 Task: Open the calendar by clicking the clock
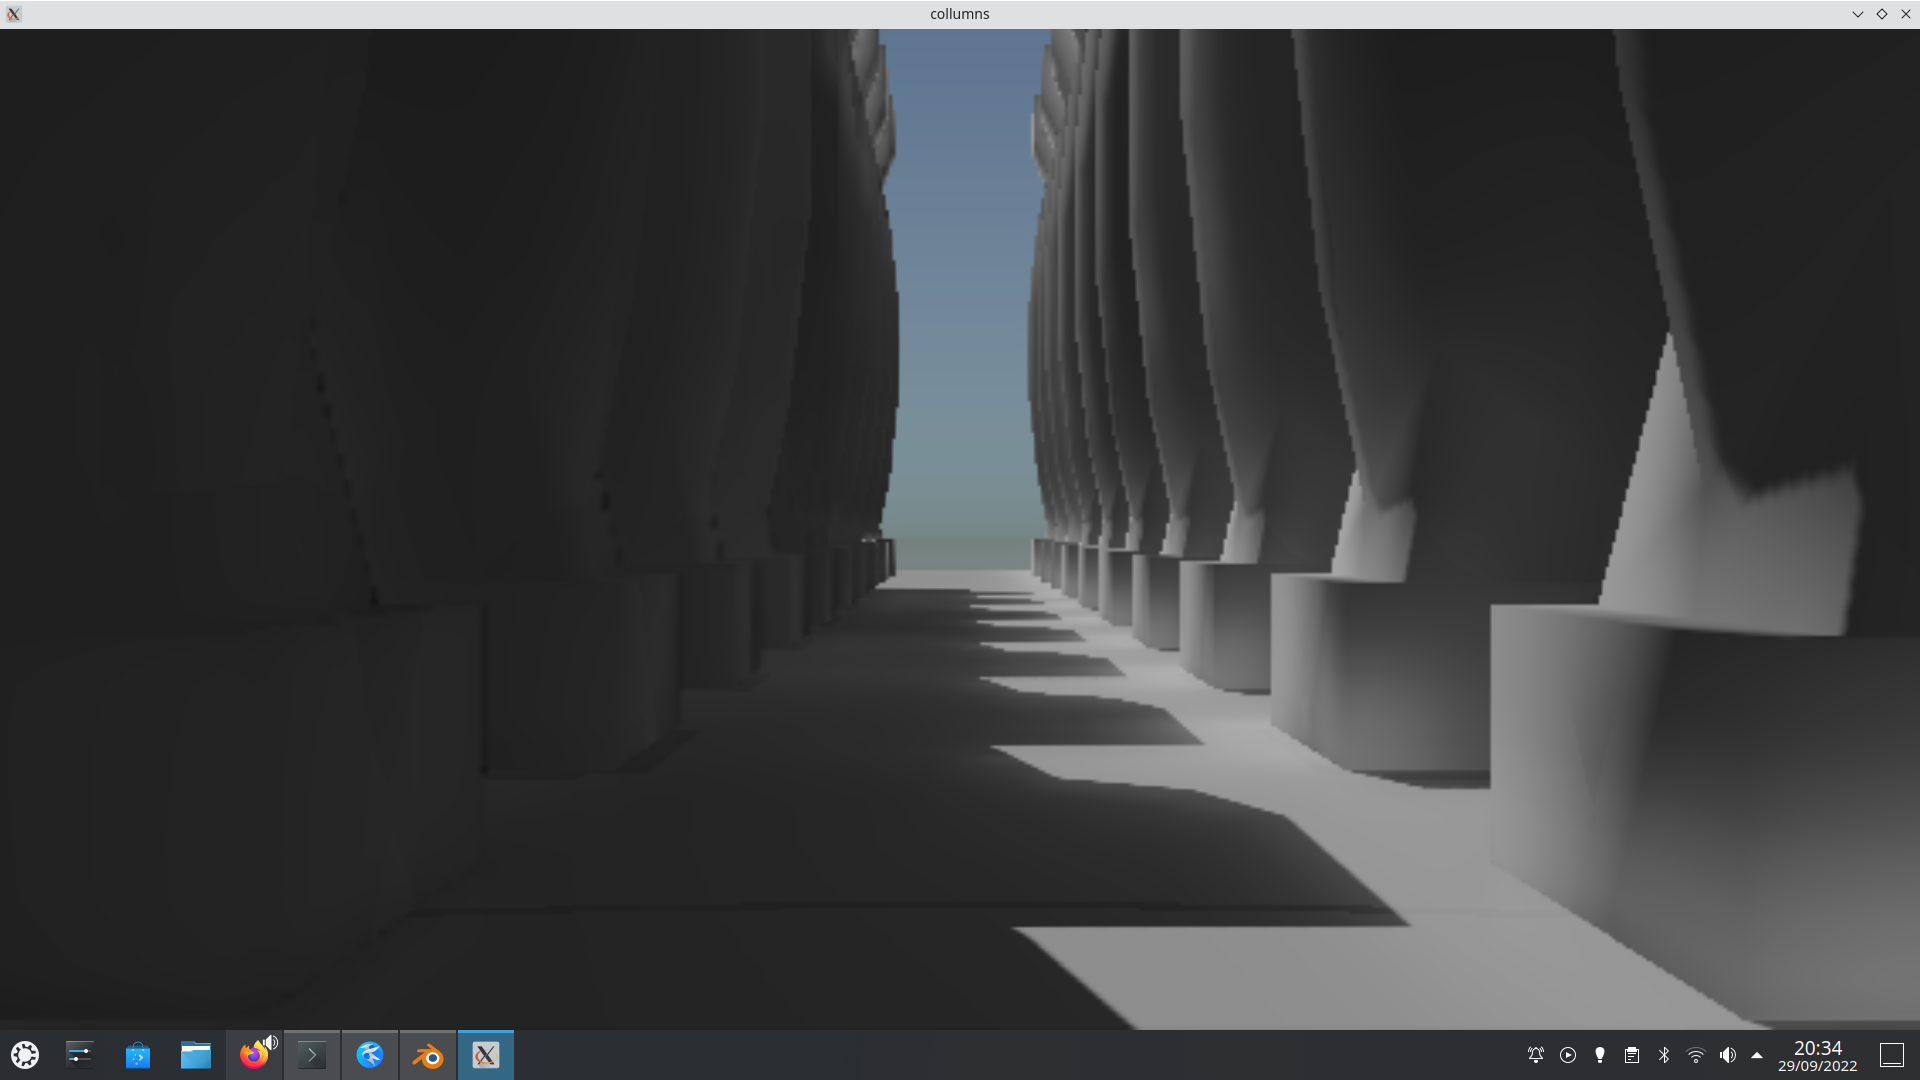click(x=1818, y=1055)
